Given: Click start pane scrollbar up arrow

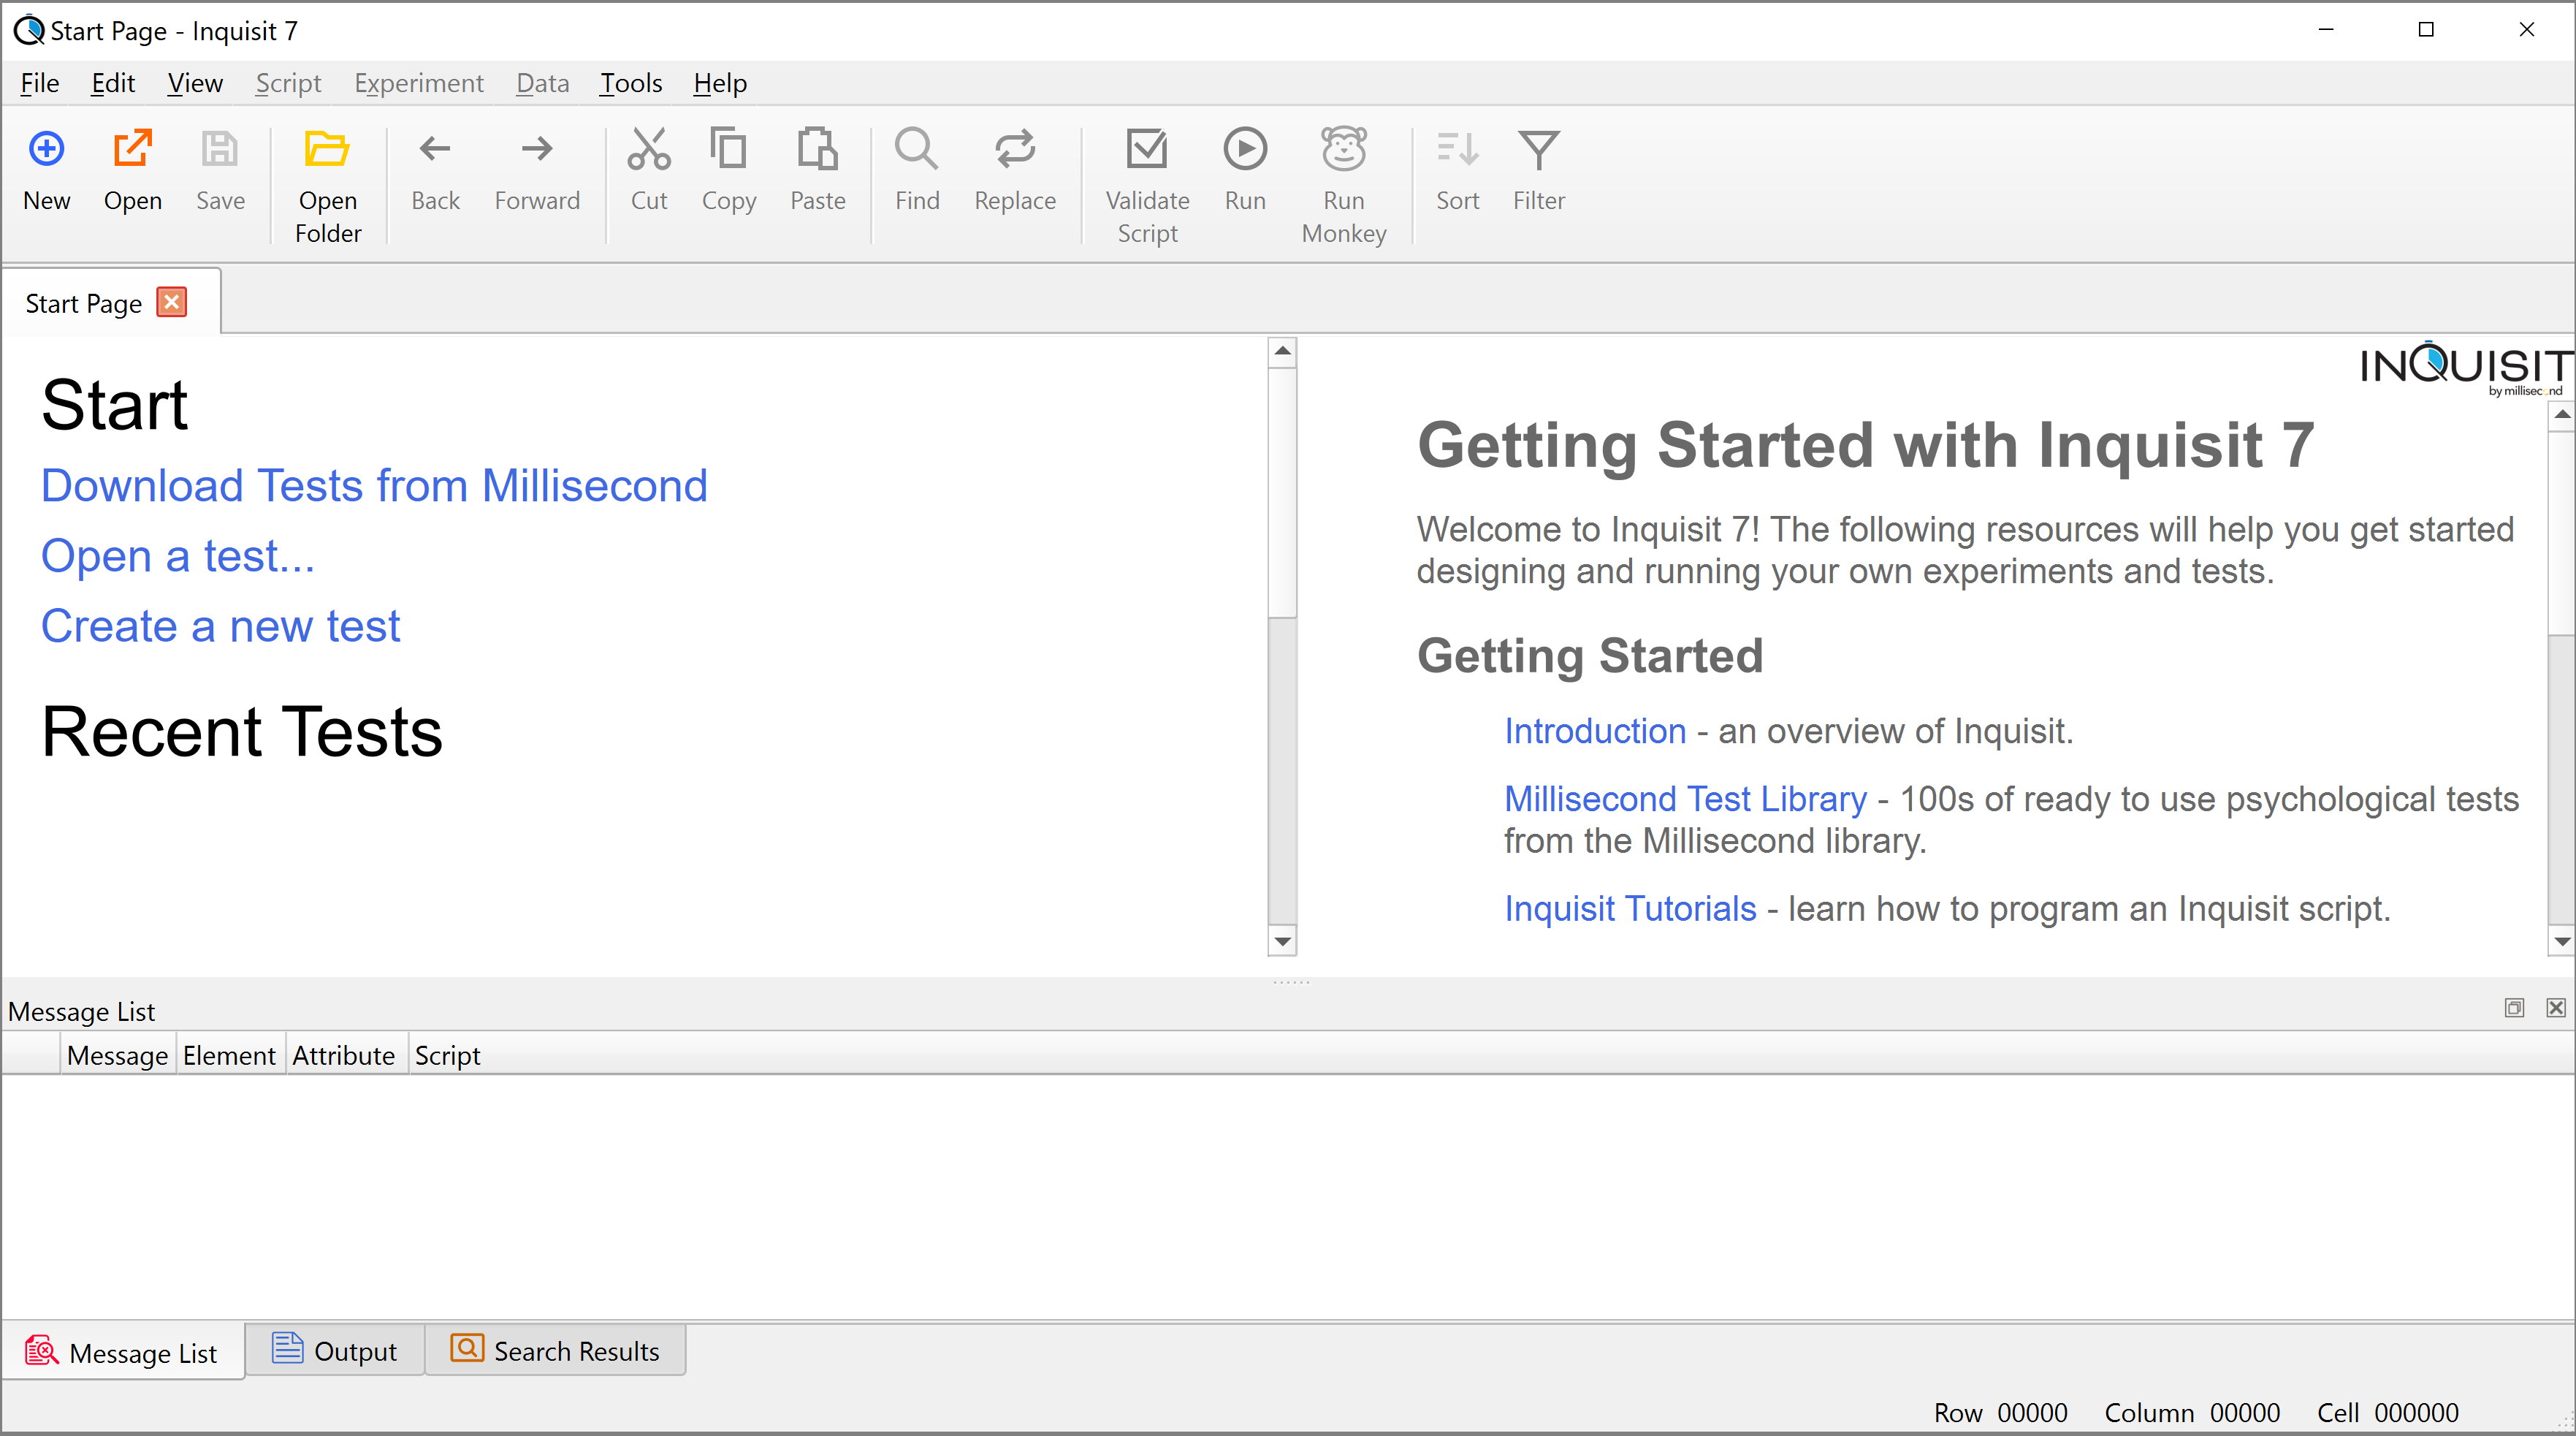Looking at the screenshot, I should click(x=1282, y=352).
